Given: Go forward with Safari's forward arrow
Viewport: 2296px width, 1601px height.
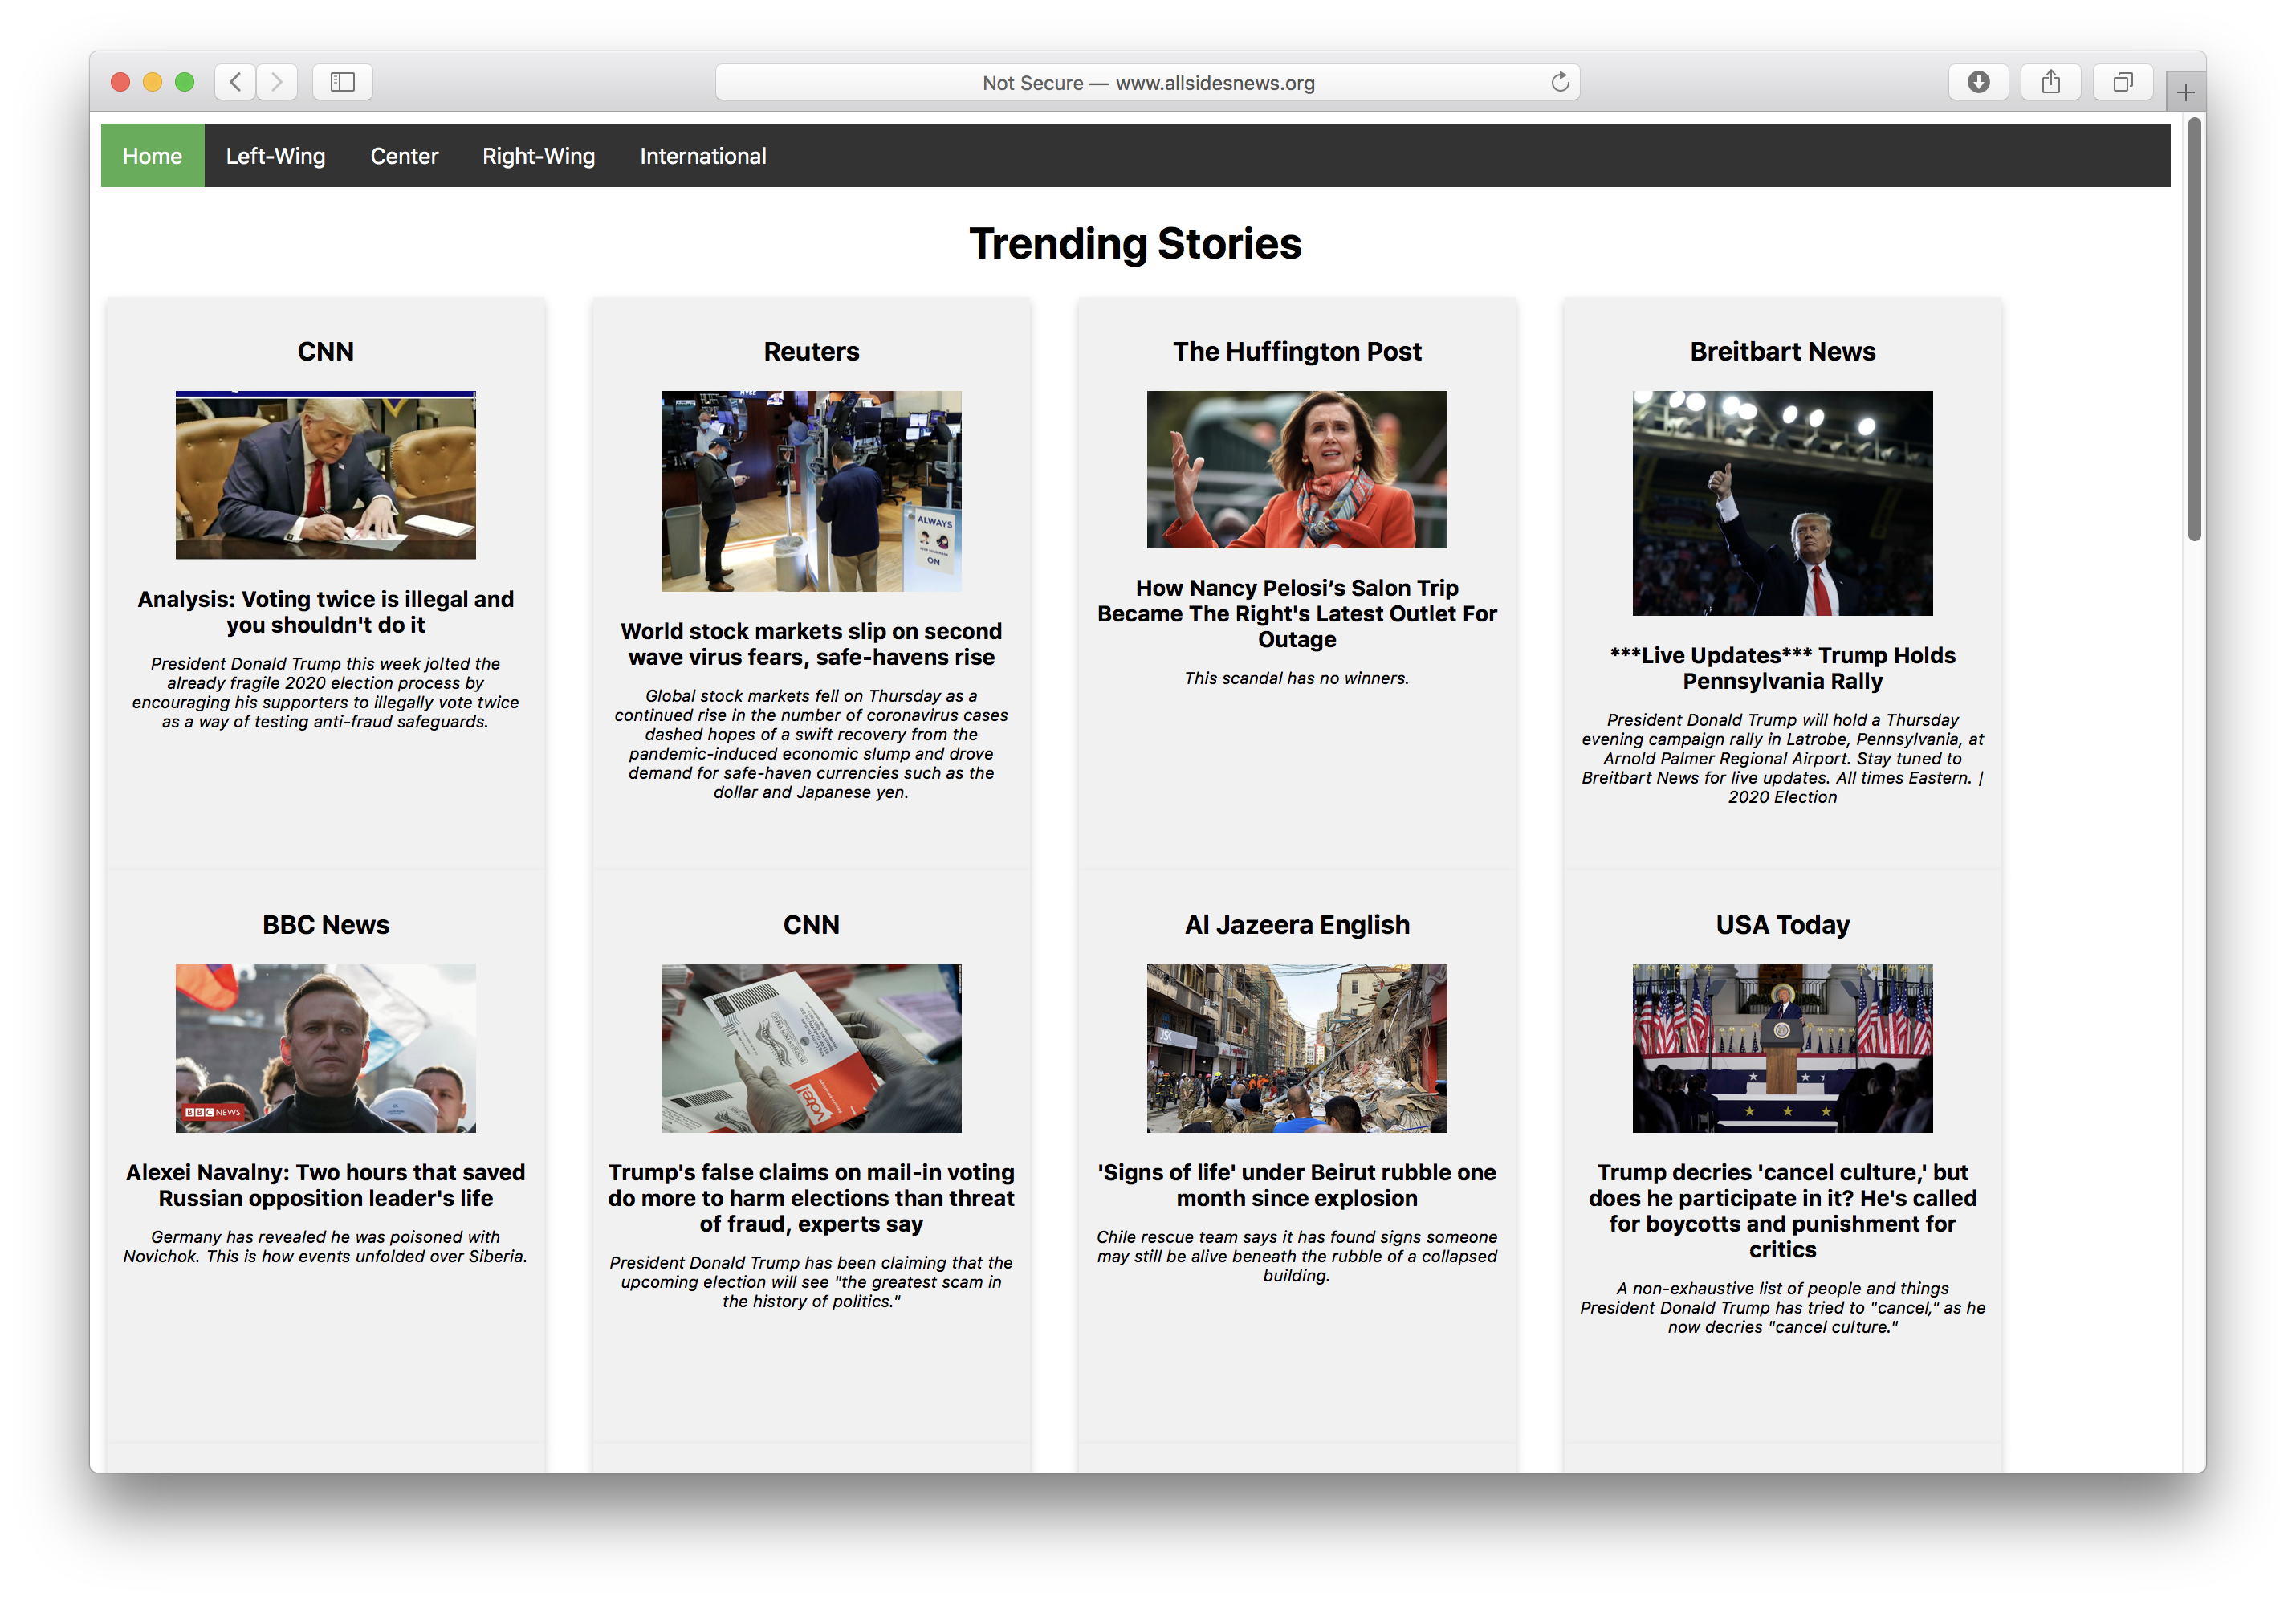Looking at the screenshot, I should click(277, 82).
